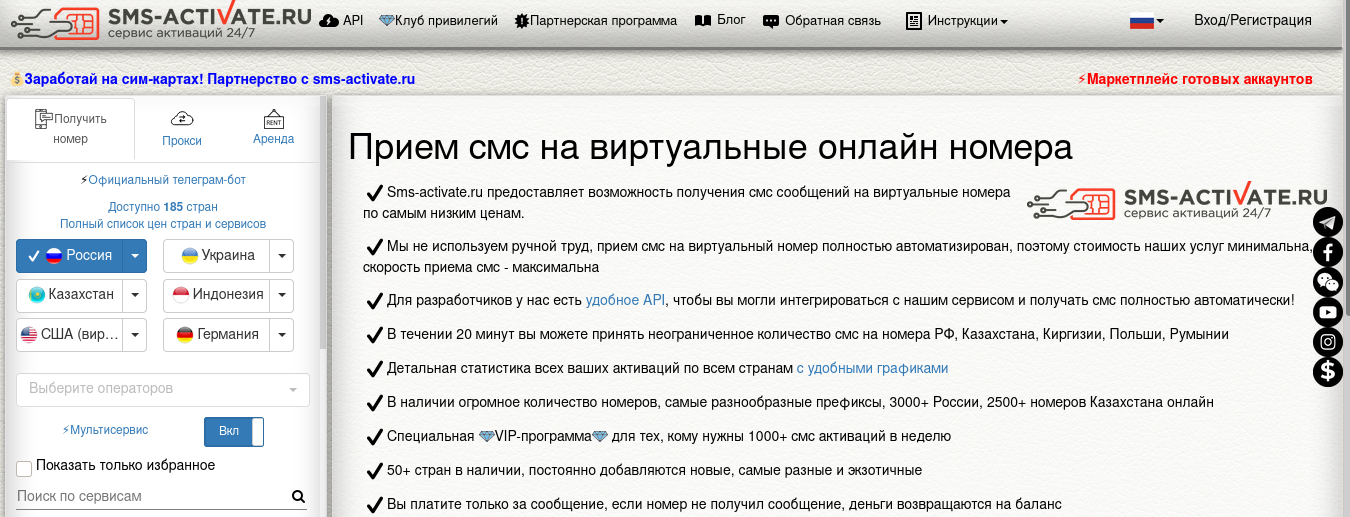This screenshot has height=517, width=1350.
Task: Select Украина country button
Action: click(217, 256)
